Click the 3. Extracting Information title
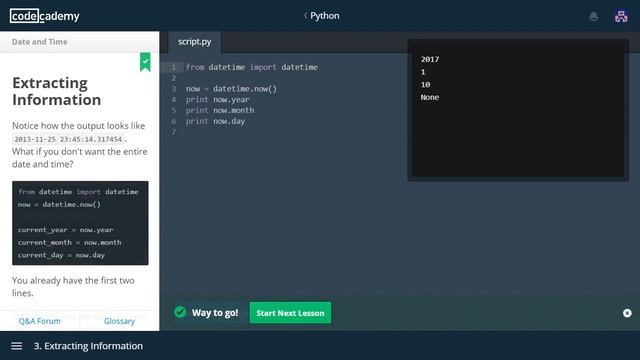 89,346
